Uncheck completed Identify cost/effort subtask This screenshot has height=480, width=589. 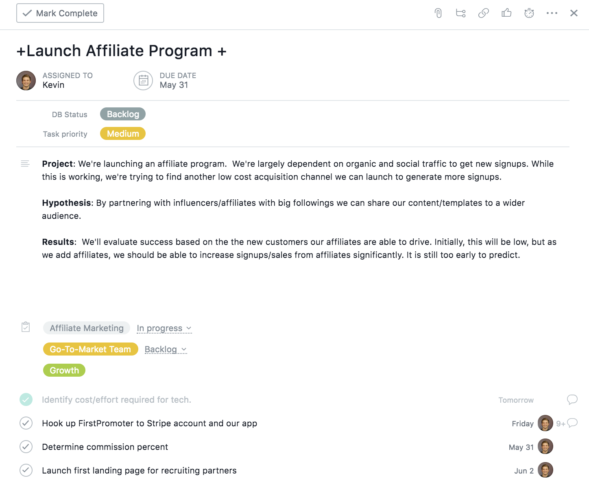[26, 399]
